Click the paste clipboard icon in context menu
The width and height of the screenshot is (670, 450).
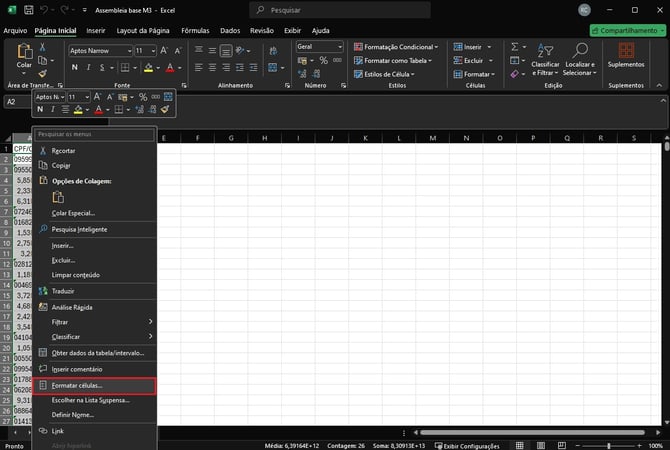[57, 197]
